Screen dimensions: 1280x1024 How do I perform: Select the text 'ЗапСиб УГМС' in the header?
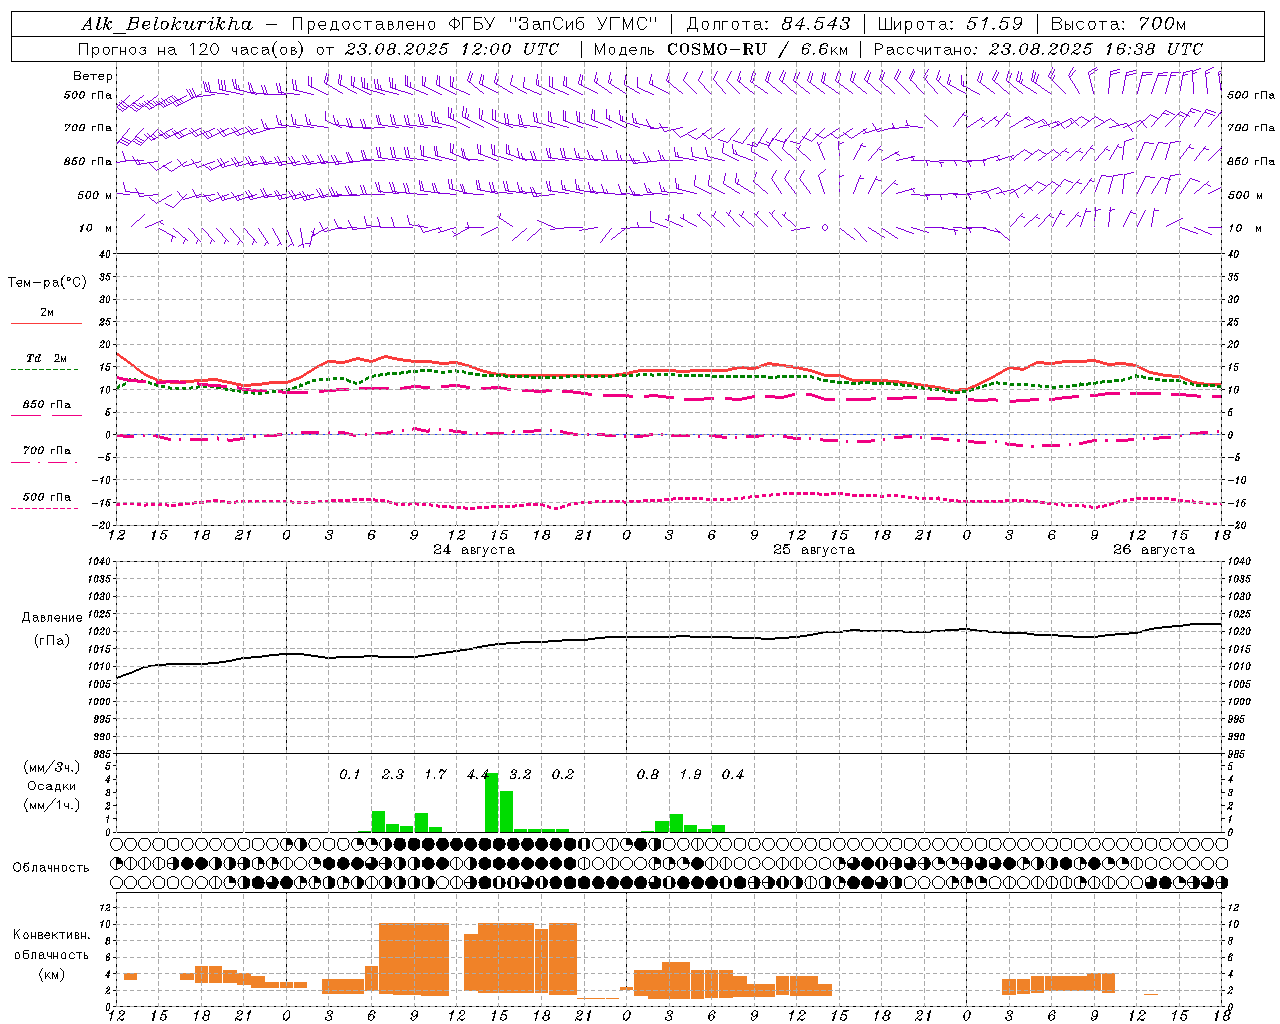click(583, 24)
